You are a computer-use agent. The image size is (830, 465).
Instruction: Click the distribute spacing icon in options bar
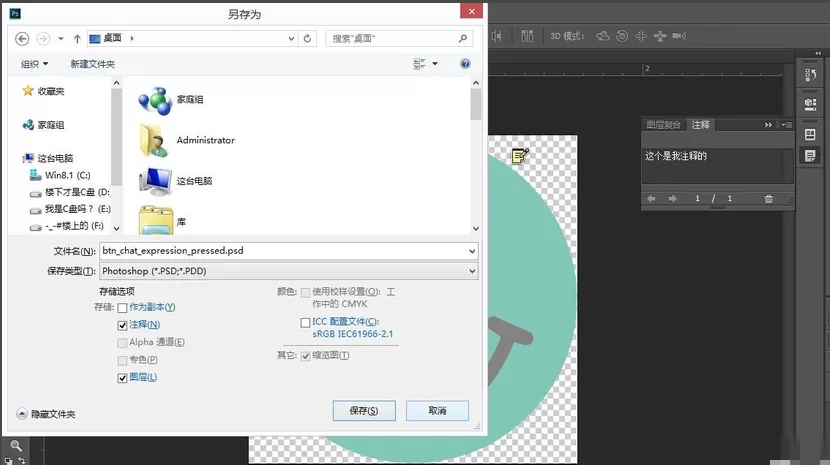point(527,36)
